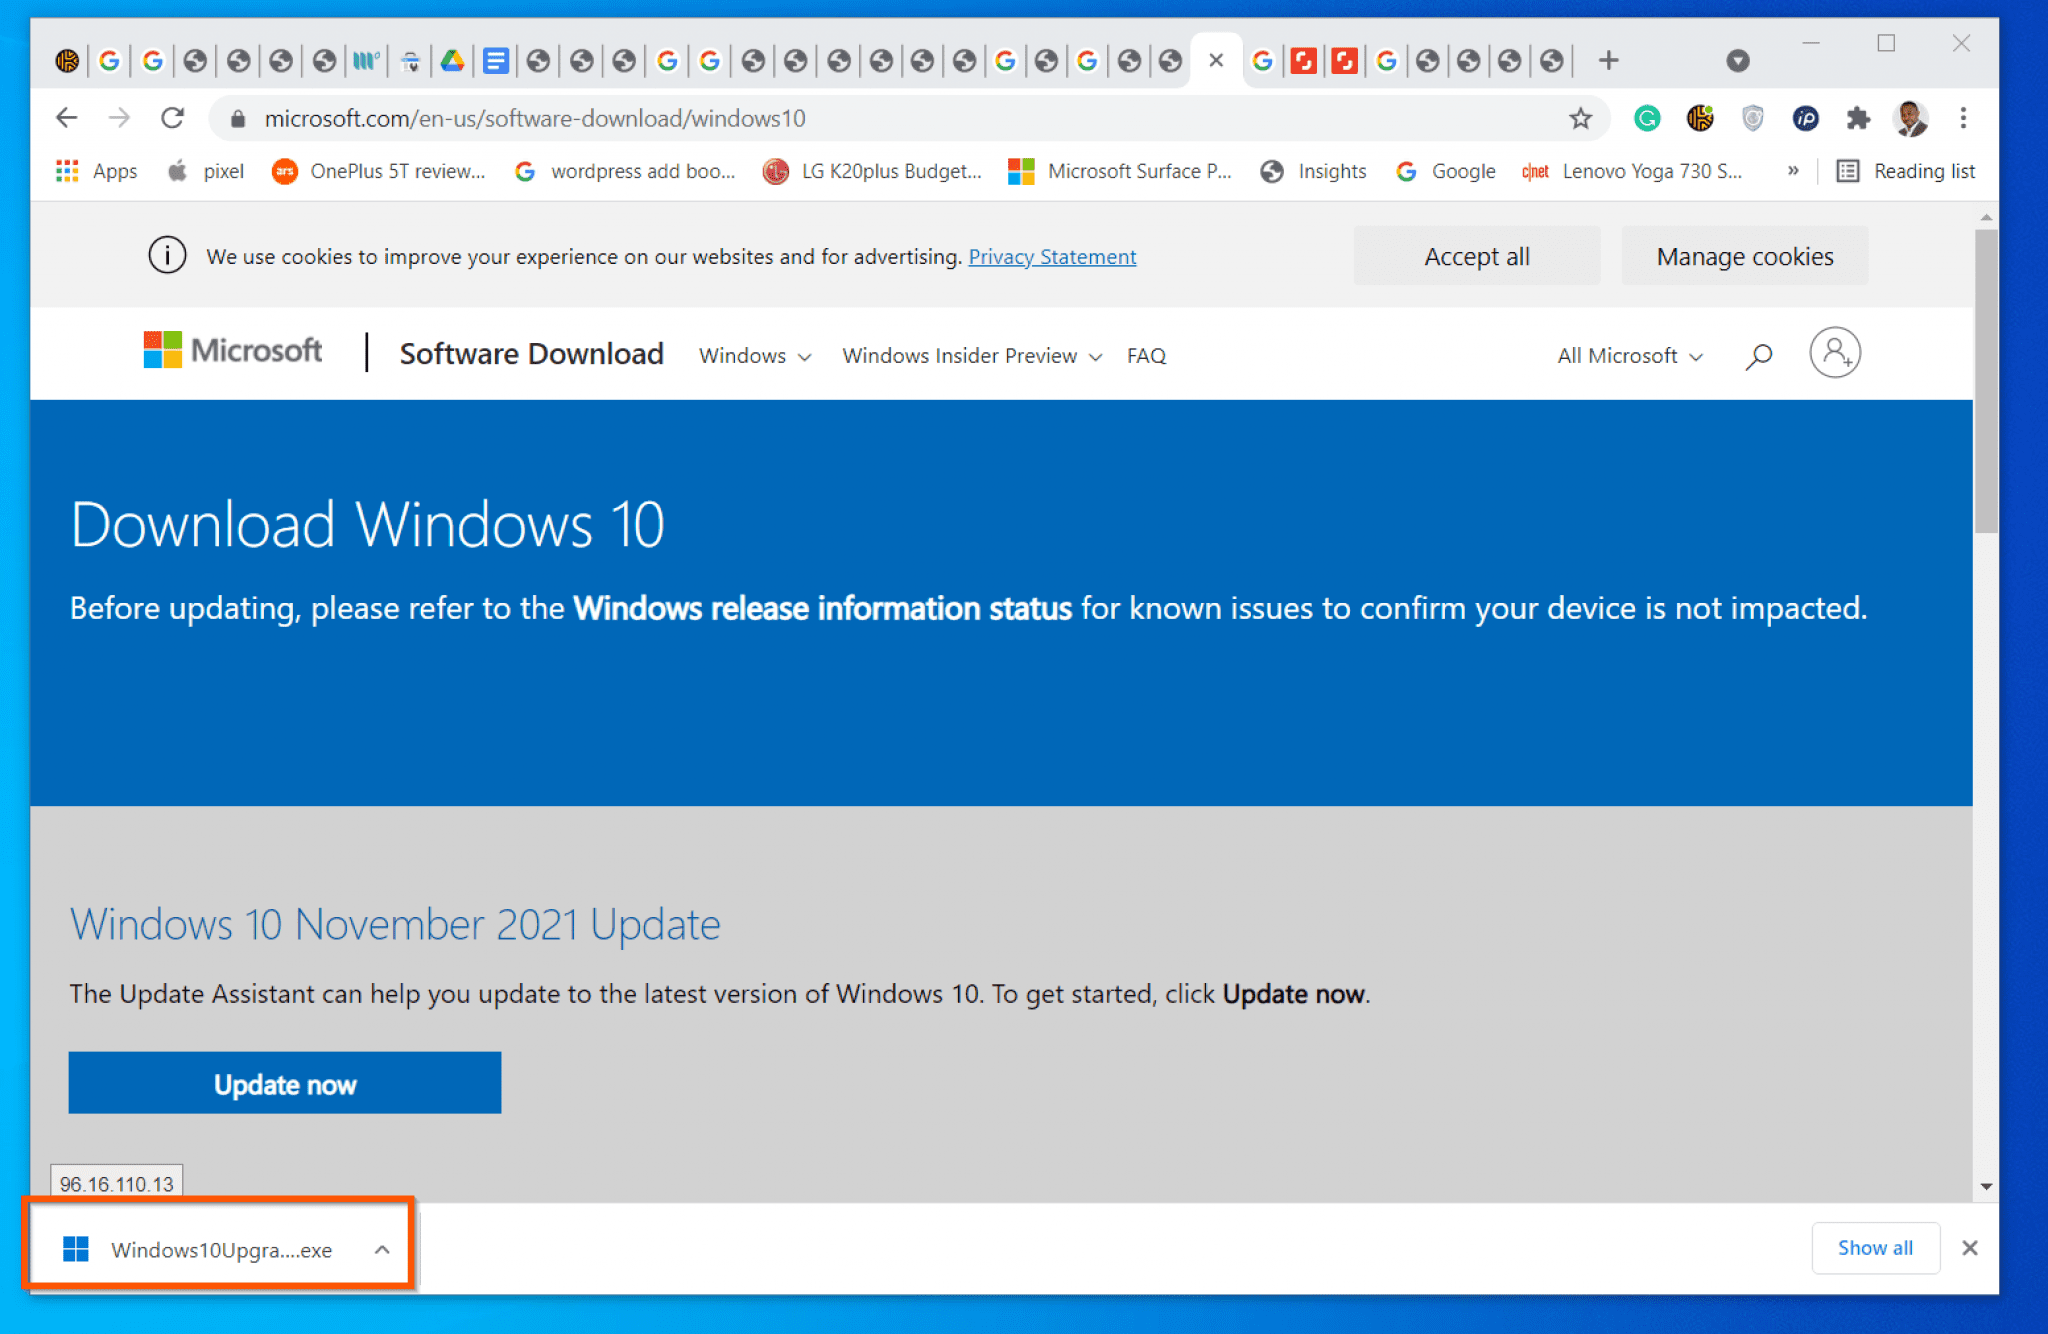This screenshot has width=2048, height=1334.
Task: Open the pixel bookmark
Action: [206, 171]
